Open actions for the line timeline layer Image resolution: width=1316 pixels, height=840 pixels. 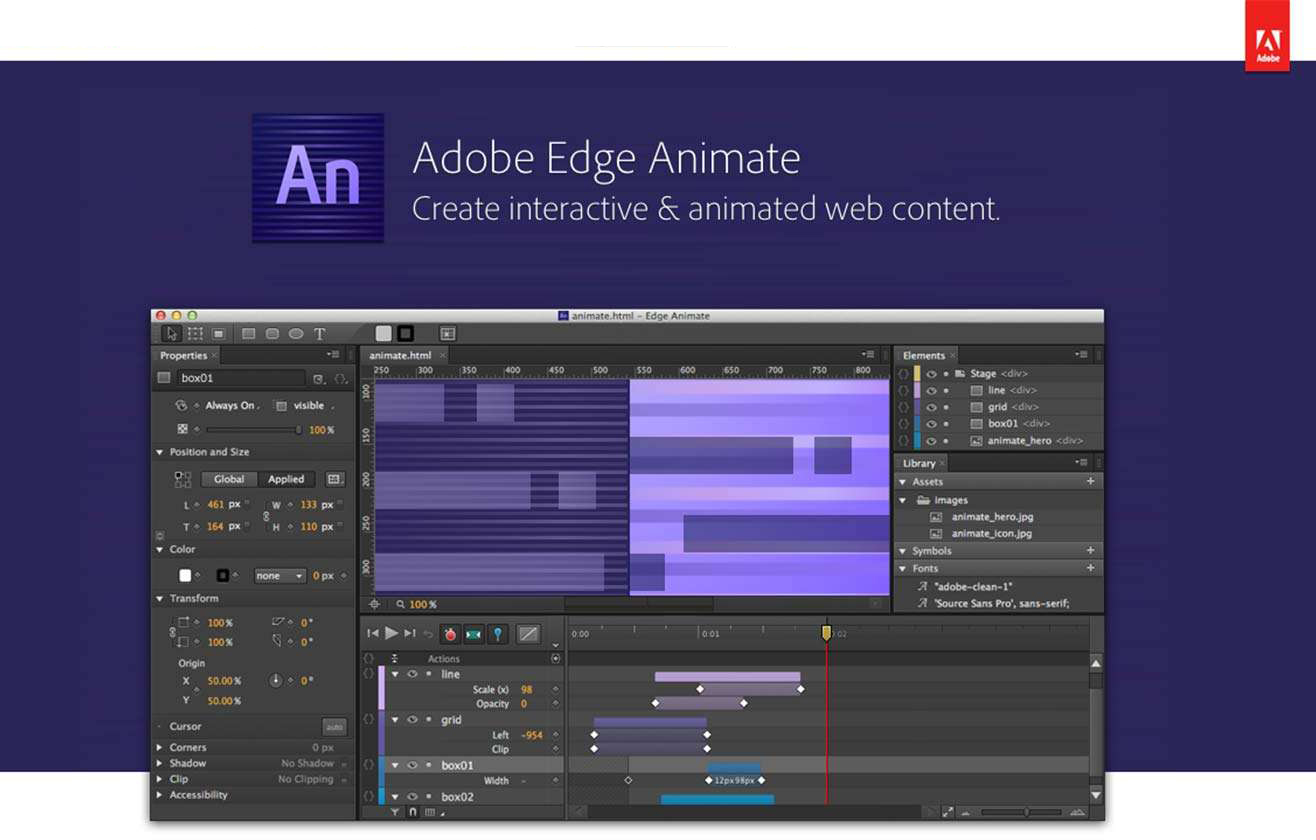coord(369,674)
